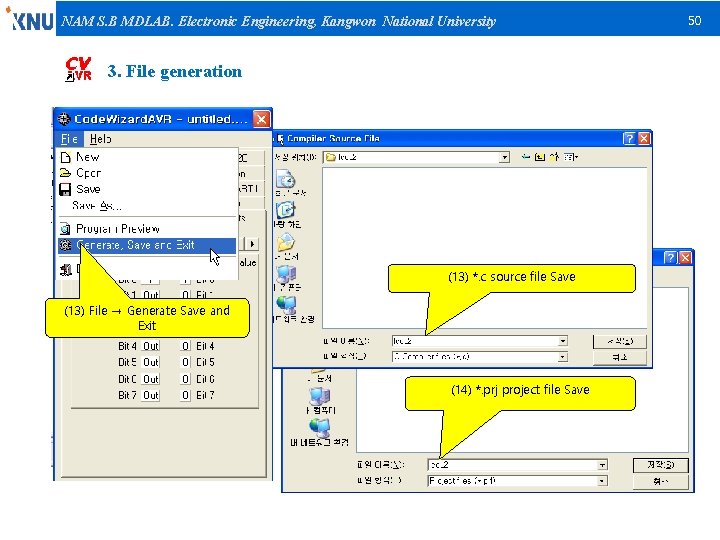Open the File menu in CodeWizardAVR
The image size is (720, 540).
point(69,139)
